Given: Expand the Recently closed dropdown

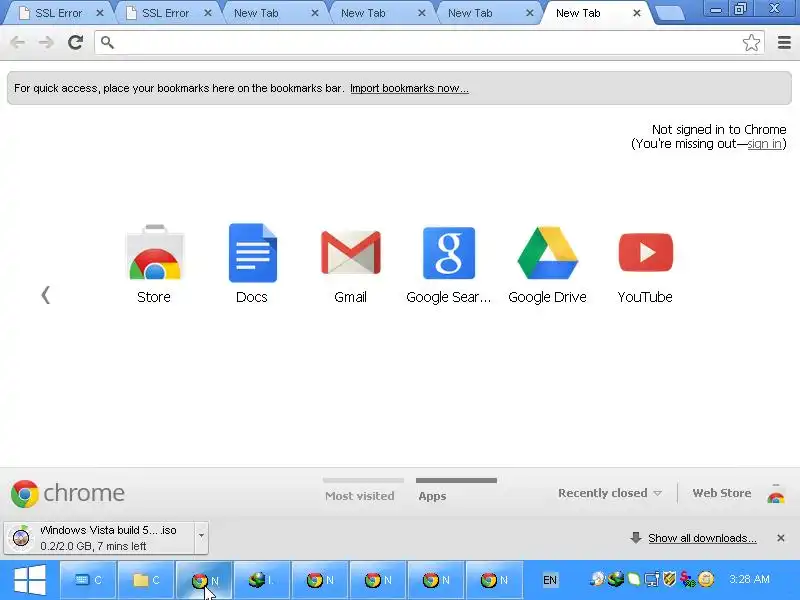Looking at the screenshot, I should (x=610, y=493).
